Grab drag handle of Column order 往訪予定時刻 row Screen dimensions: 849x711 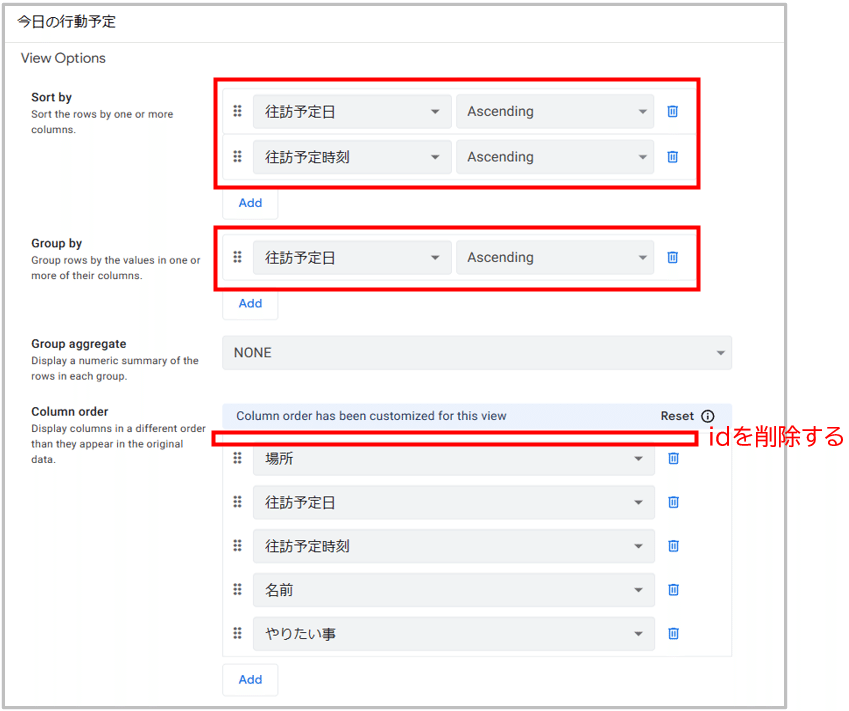pyautogui.click(x=237, y=545)
